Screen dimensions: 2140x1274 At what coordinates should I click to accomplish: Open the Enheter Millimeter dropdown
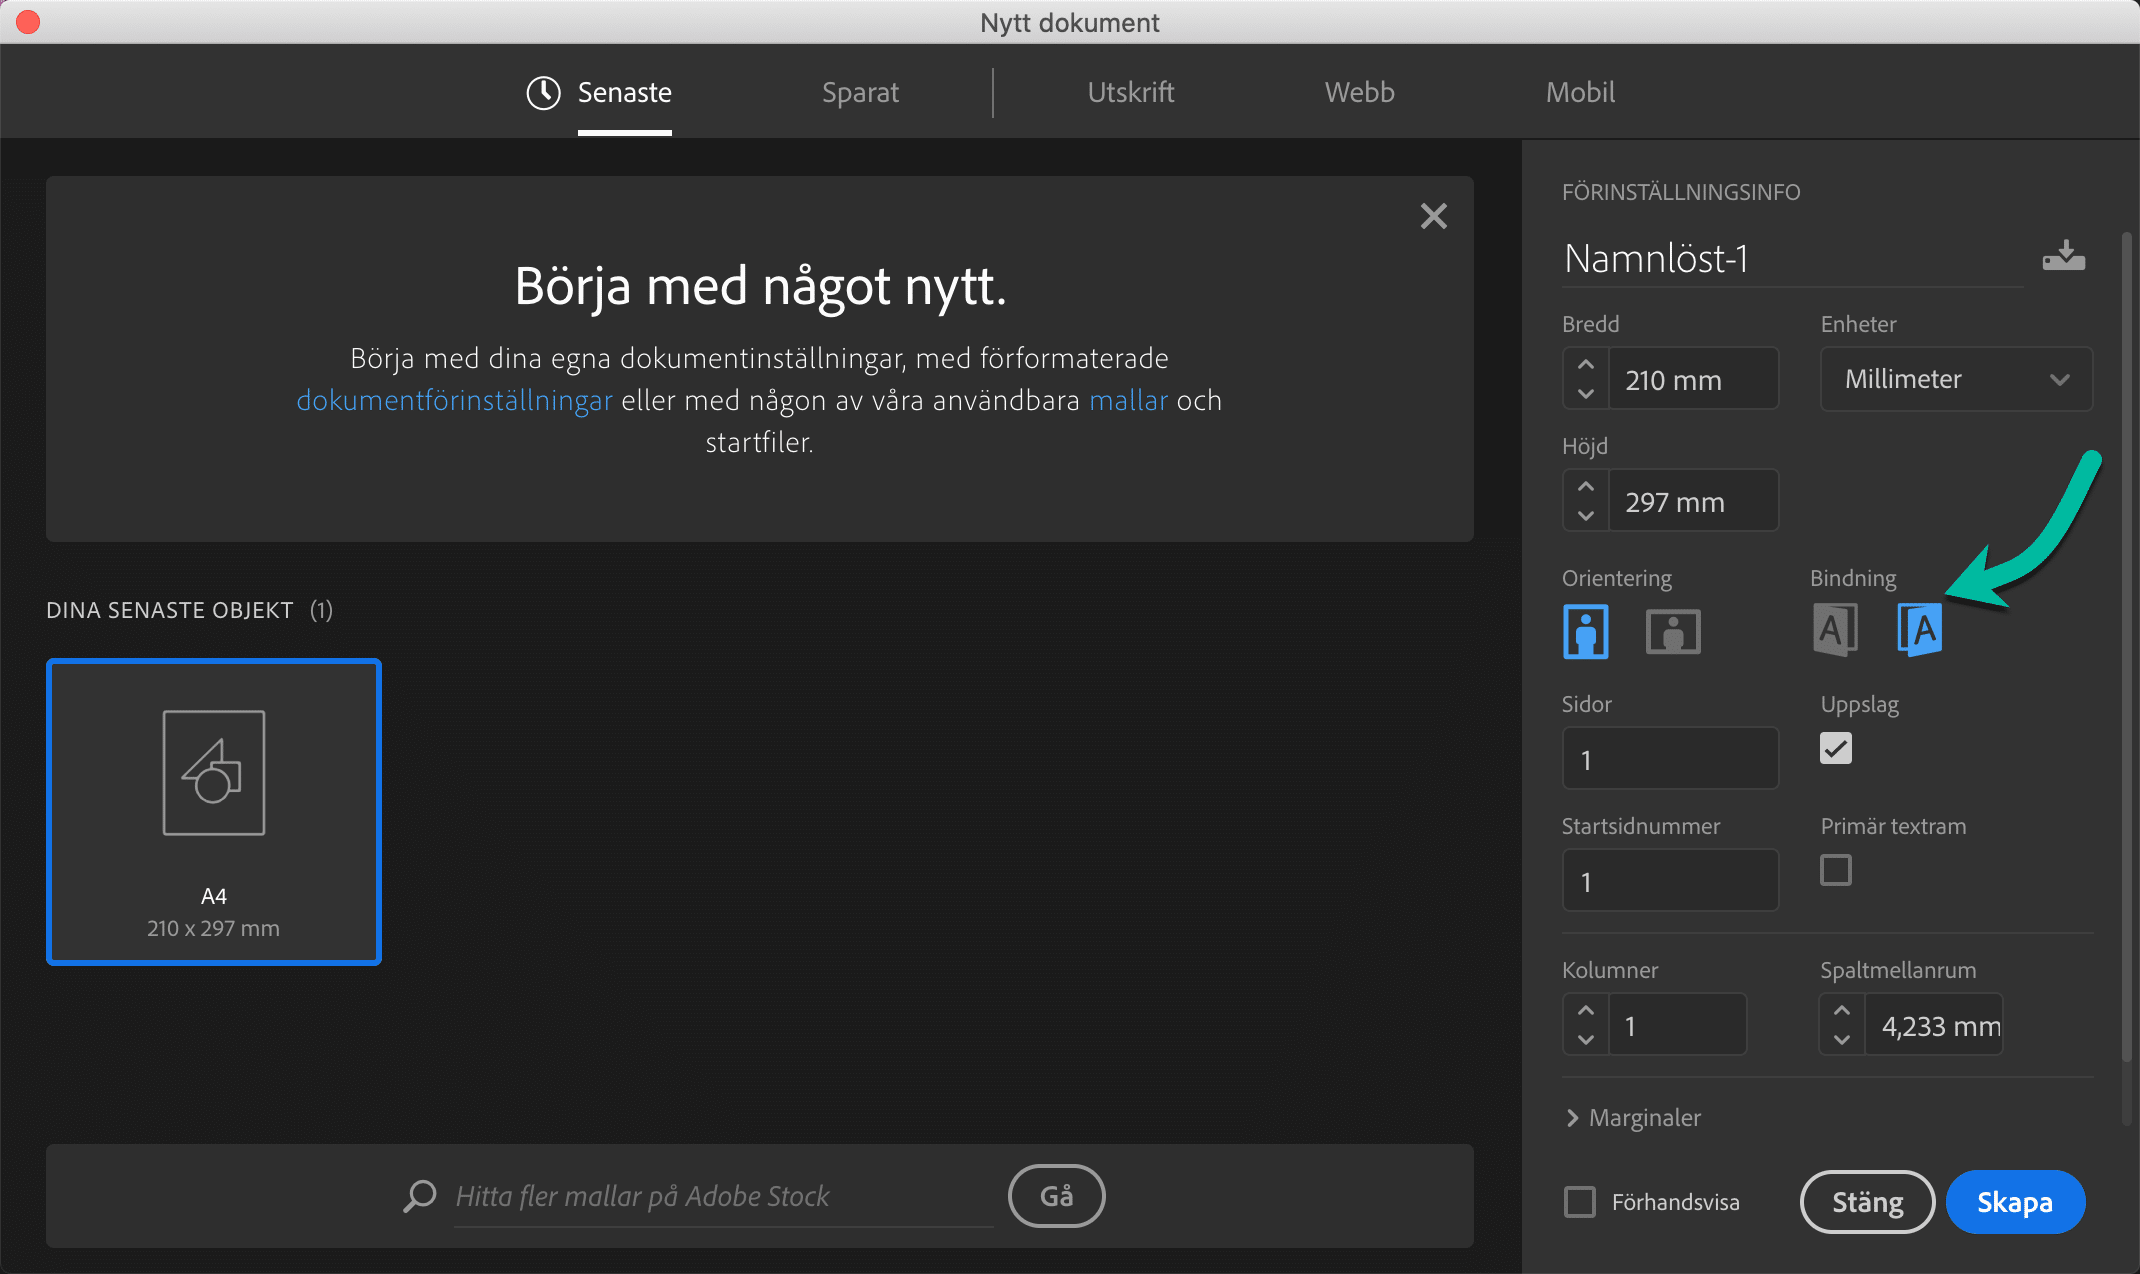point(1956,379)
